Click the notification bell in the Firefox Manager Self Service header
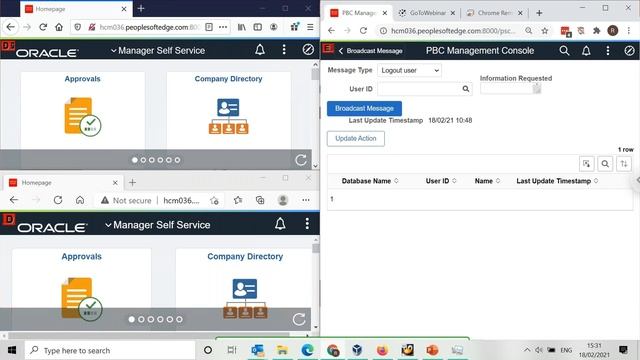The image size is (640, 360). click(x=260, y=50)
